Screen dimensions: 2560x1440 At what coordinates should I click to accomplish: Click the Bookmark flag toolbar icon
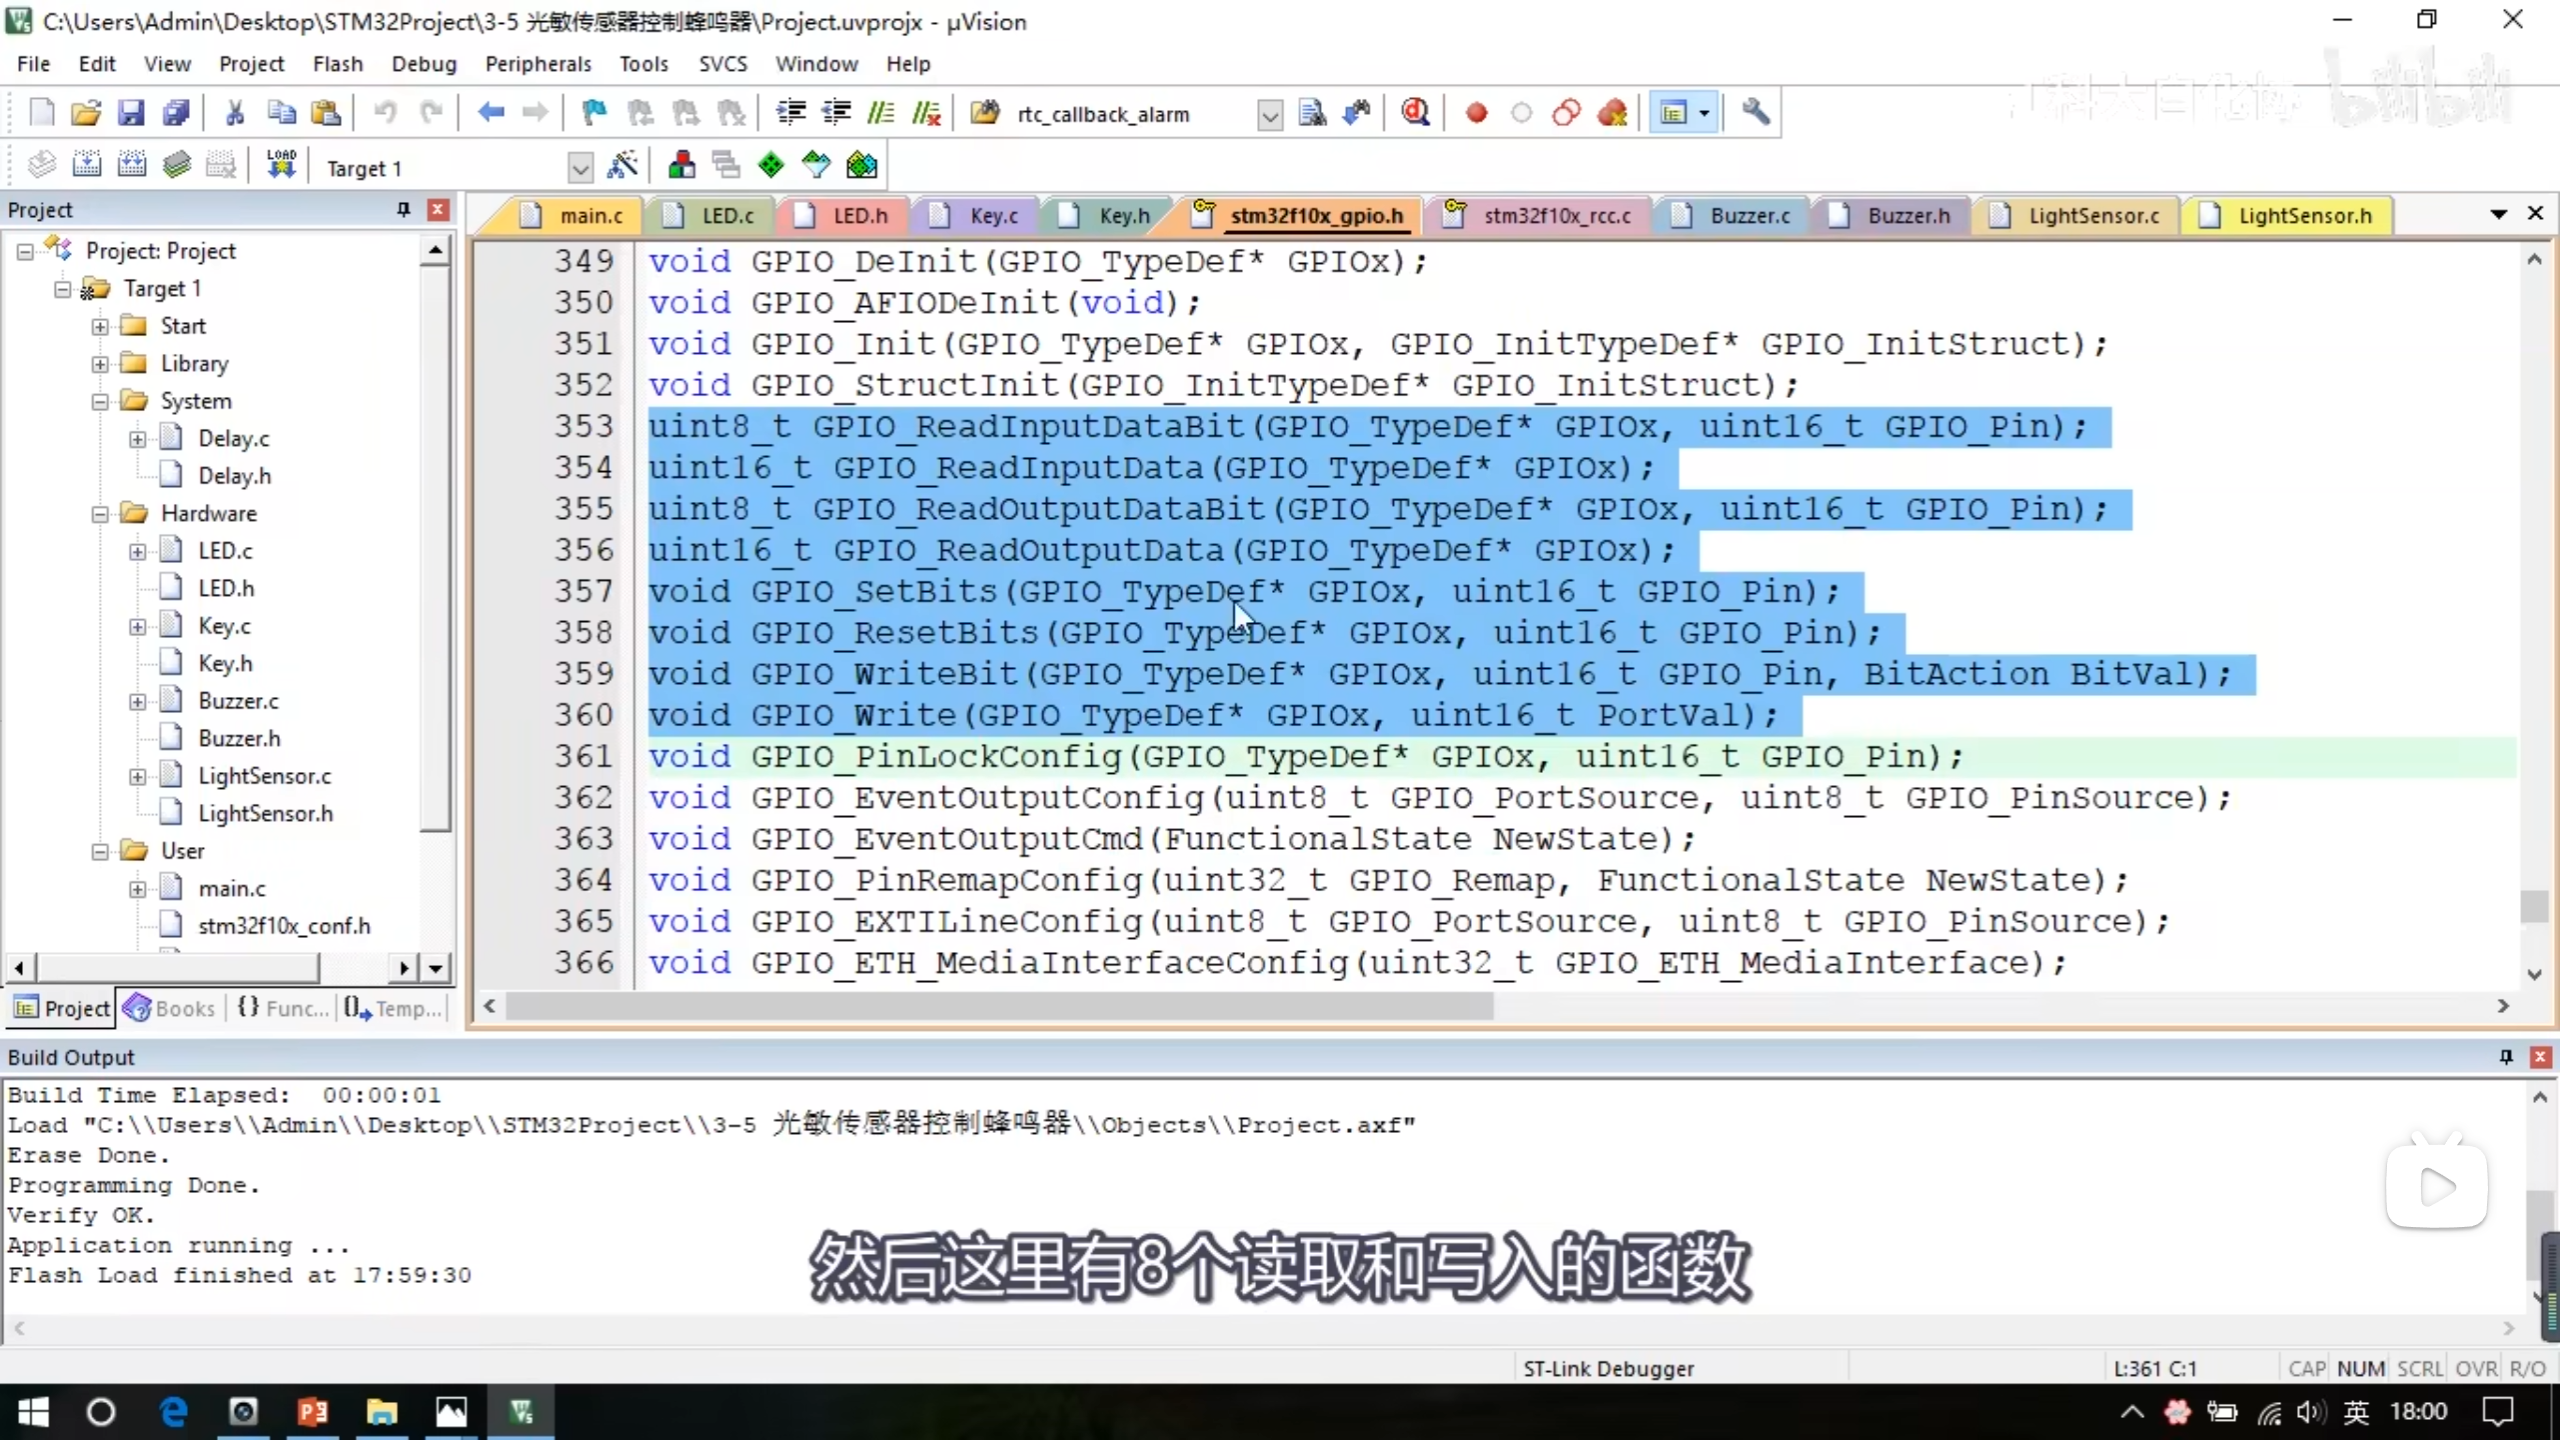click(x=594, y=113)
